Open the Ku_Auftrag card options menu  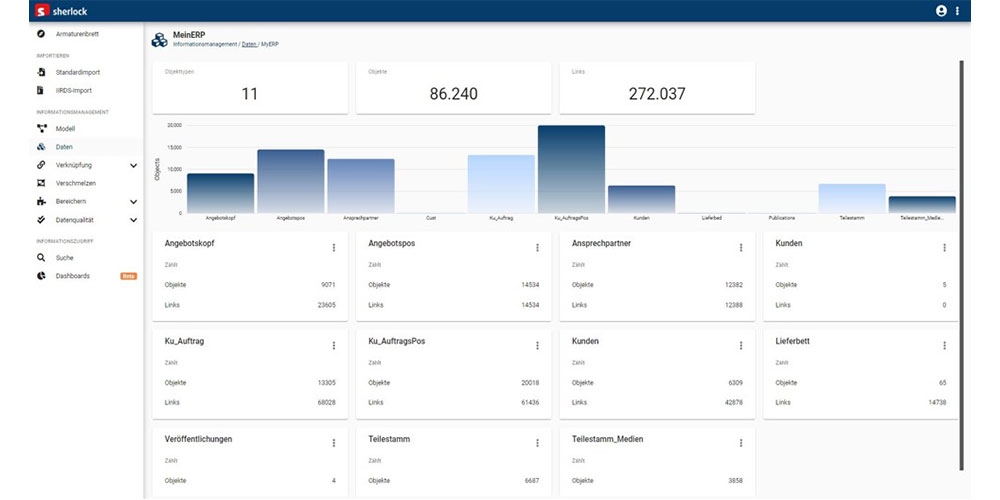click(x=333, y=345)
